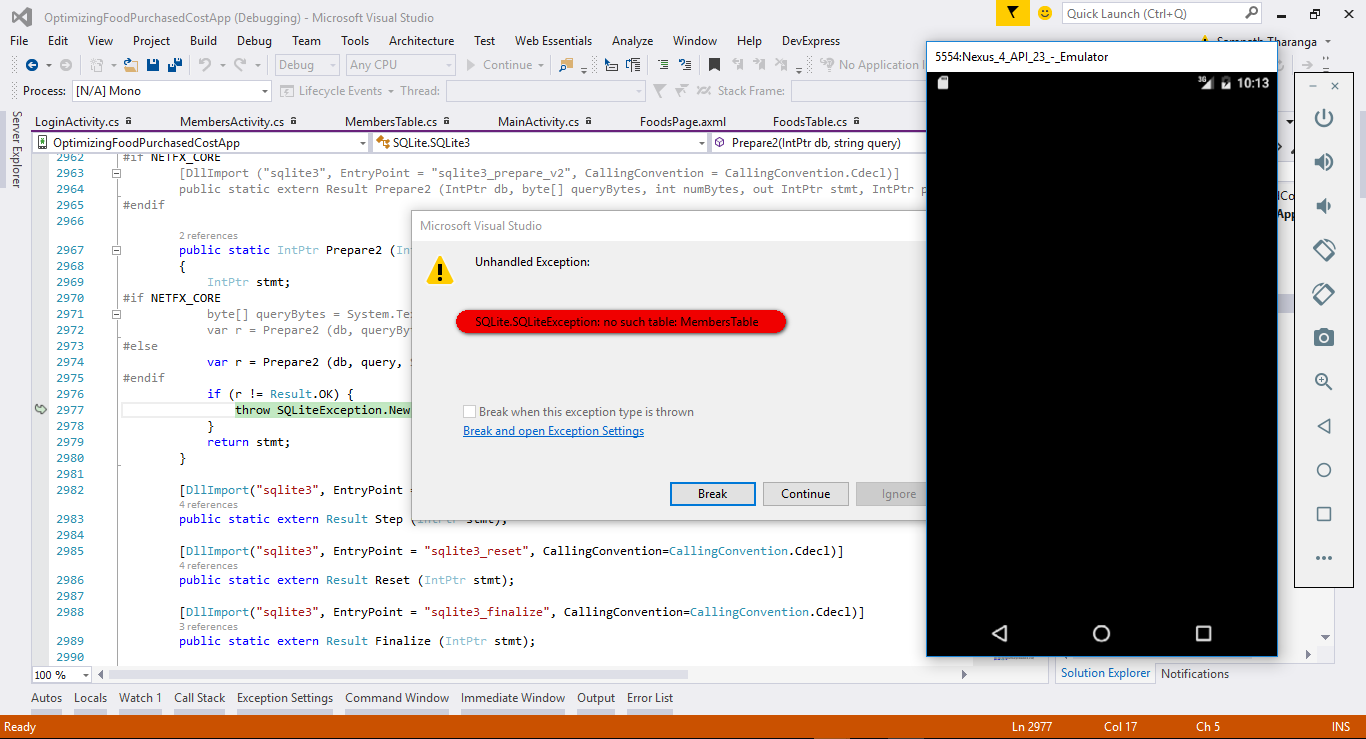Open the Error List tab
Screen dimensions: 1366x739
point(650,698)
